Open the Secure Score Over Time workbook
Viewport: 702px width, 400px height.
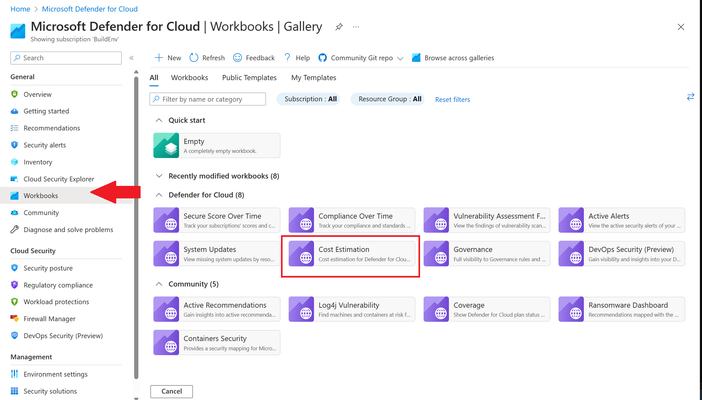pos(217,220)
